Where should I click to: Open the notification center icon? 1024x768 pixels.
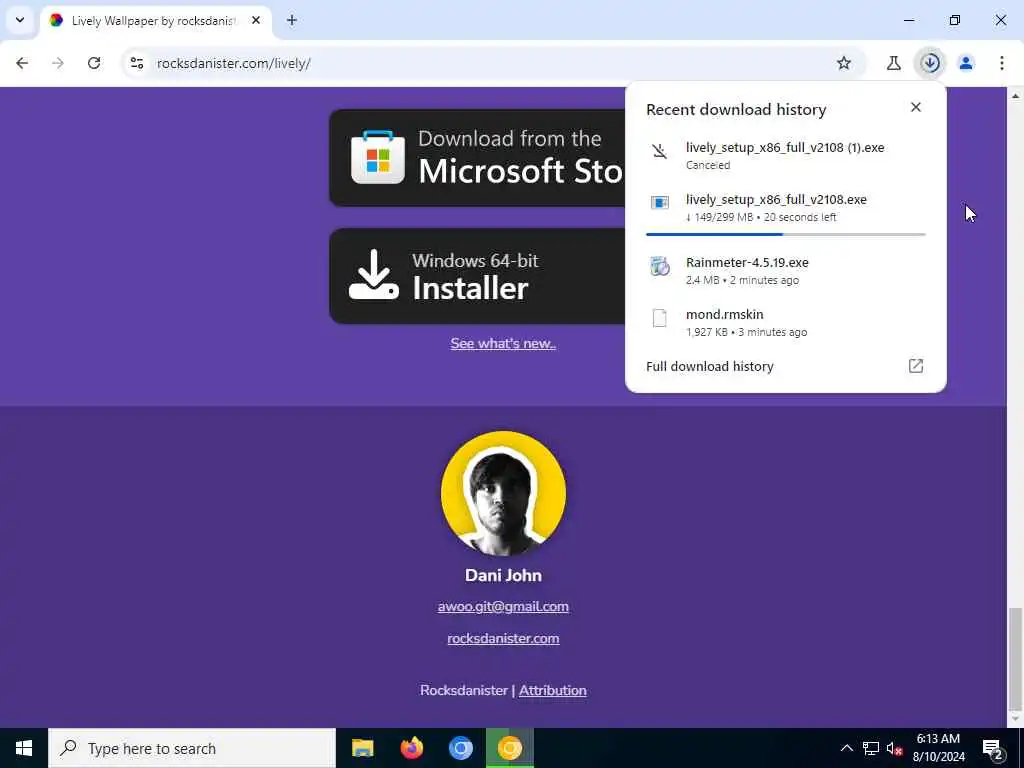pos(993,748)
